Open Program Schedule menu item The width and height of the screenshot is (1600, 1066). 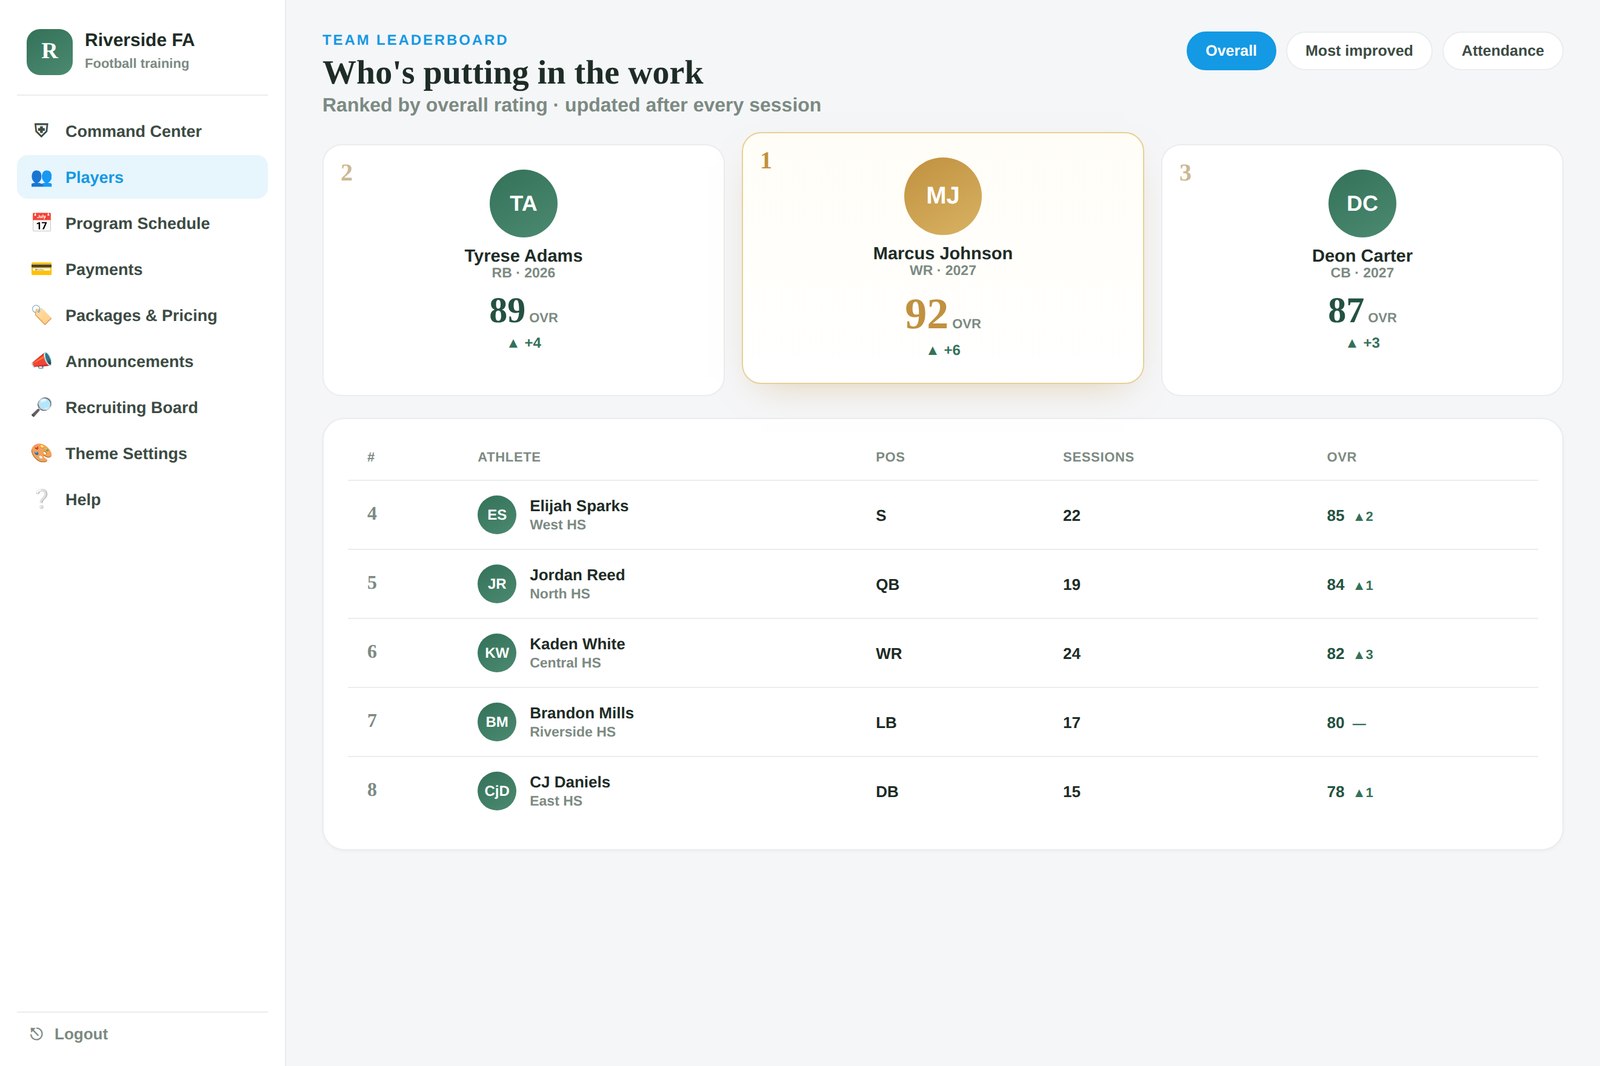pos(142,223)
